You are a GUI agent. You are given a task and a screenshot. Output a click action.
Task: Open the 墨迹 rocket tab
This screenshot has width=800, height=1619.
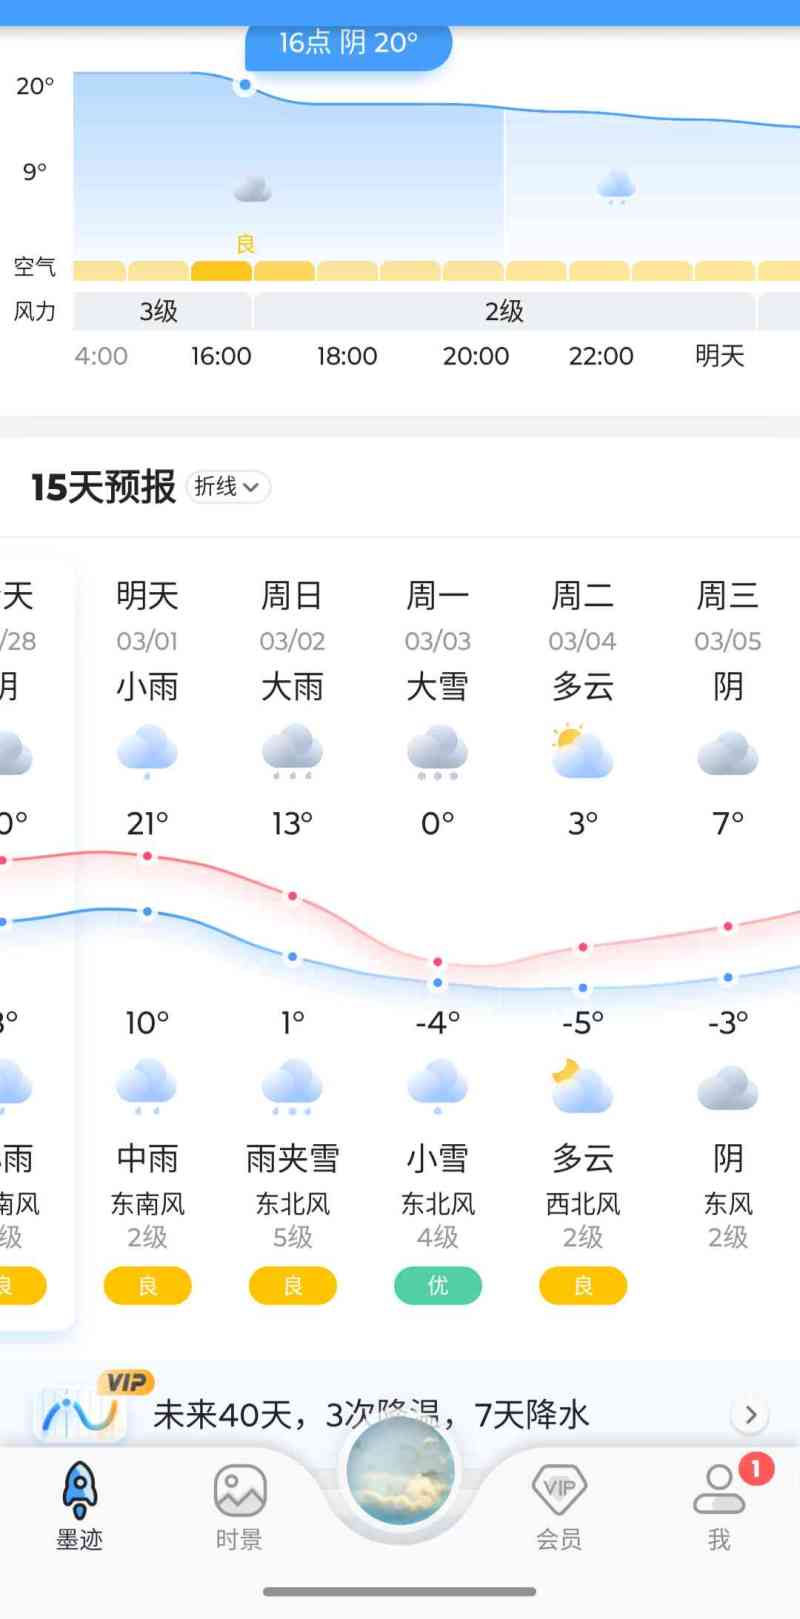(79, 1505)
